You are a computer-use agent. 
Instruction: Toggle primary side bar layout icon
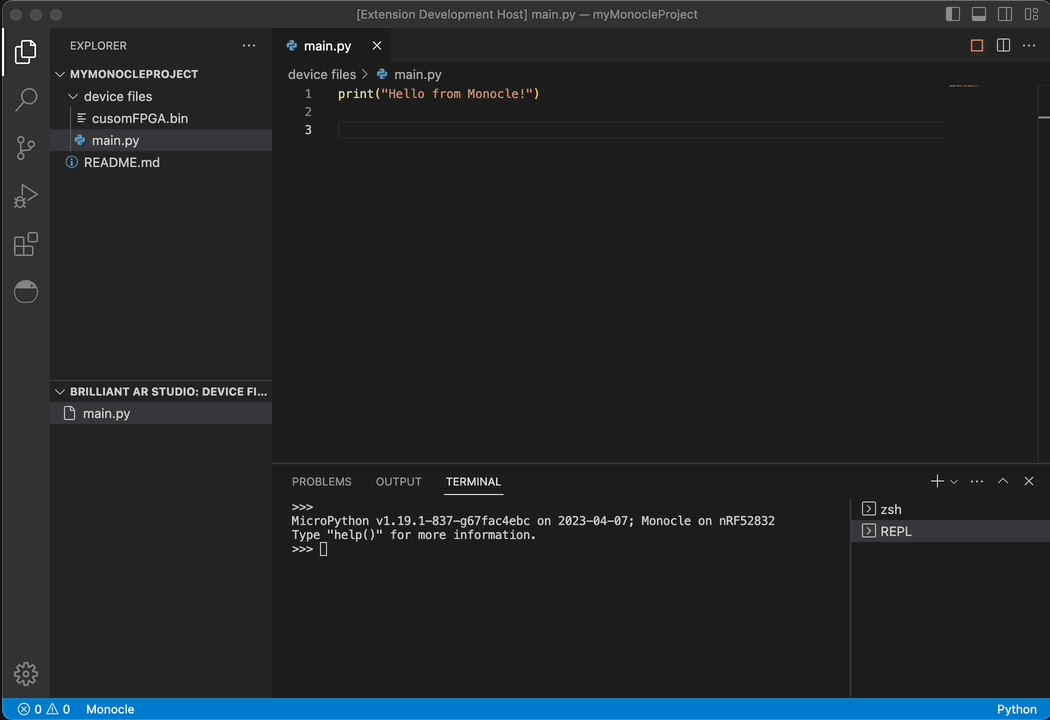953,14
